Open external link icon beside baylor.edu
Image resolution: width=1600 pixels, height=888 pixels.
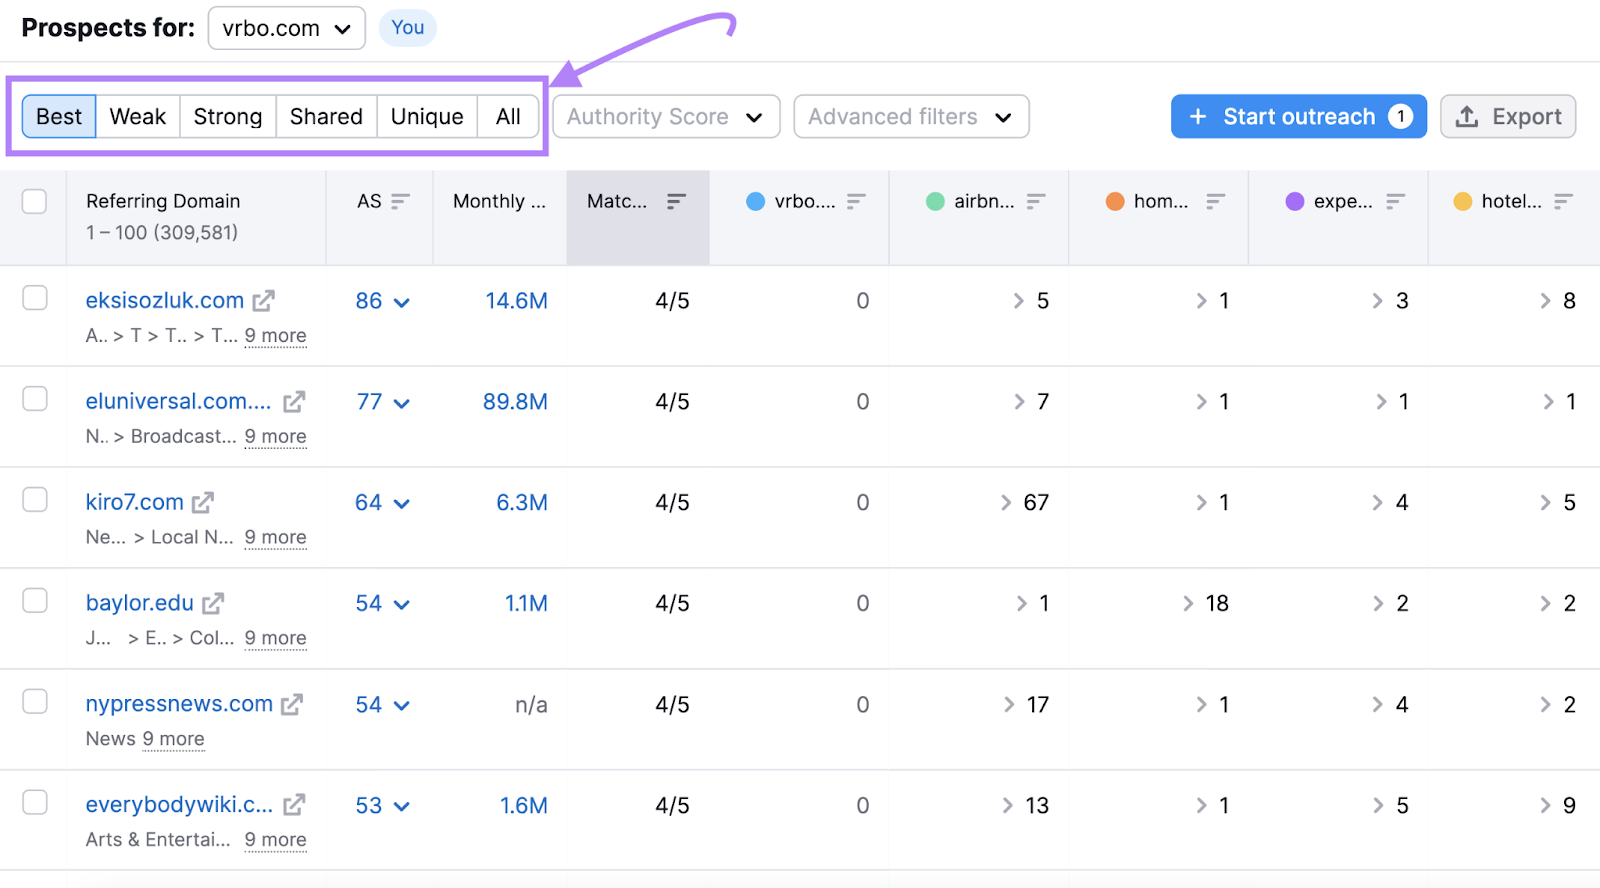[213, 604]
